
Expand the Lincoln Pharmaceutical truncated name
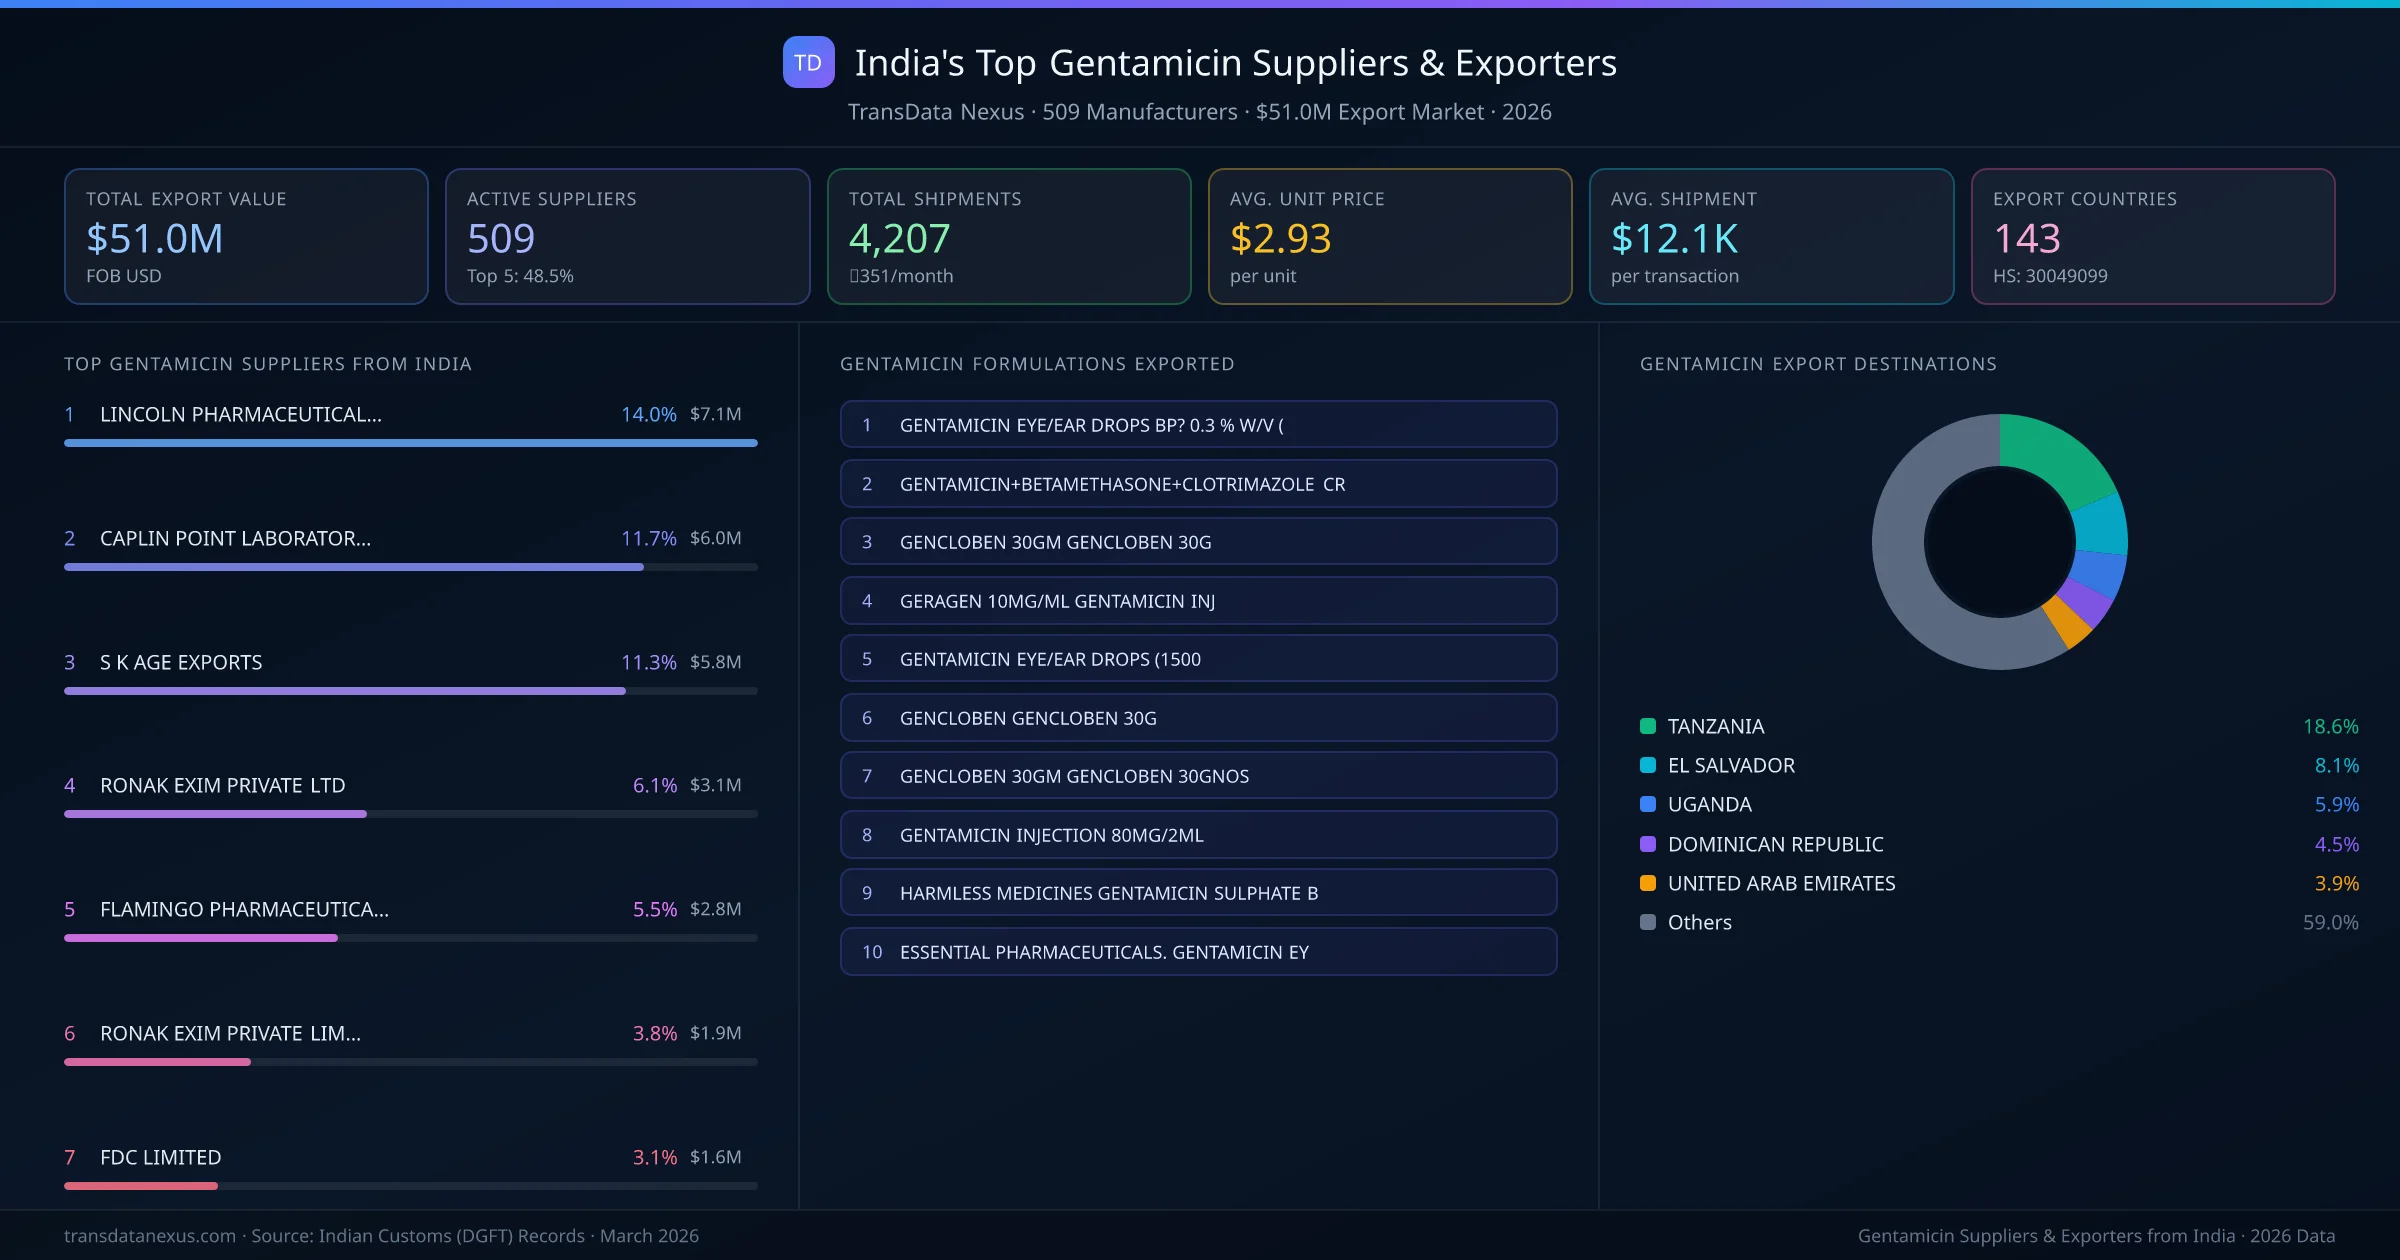(241, 414)
